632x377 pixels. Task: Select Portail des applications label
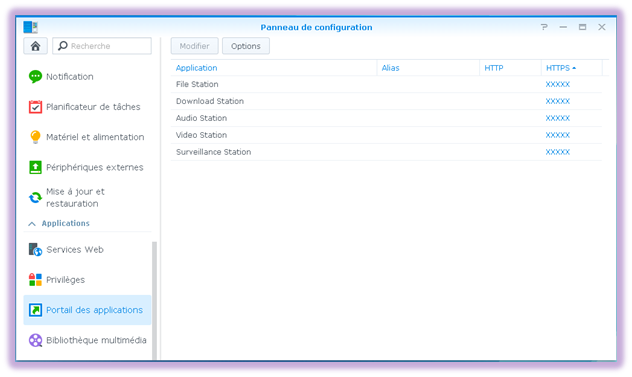click(x=94, y=310)
